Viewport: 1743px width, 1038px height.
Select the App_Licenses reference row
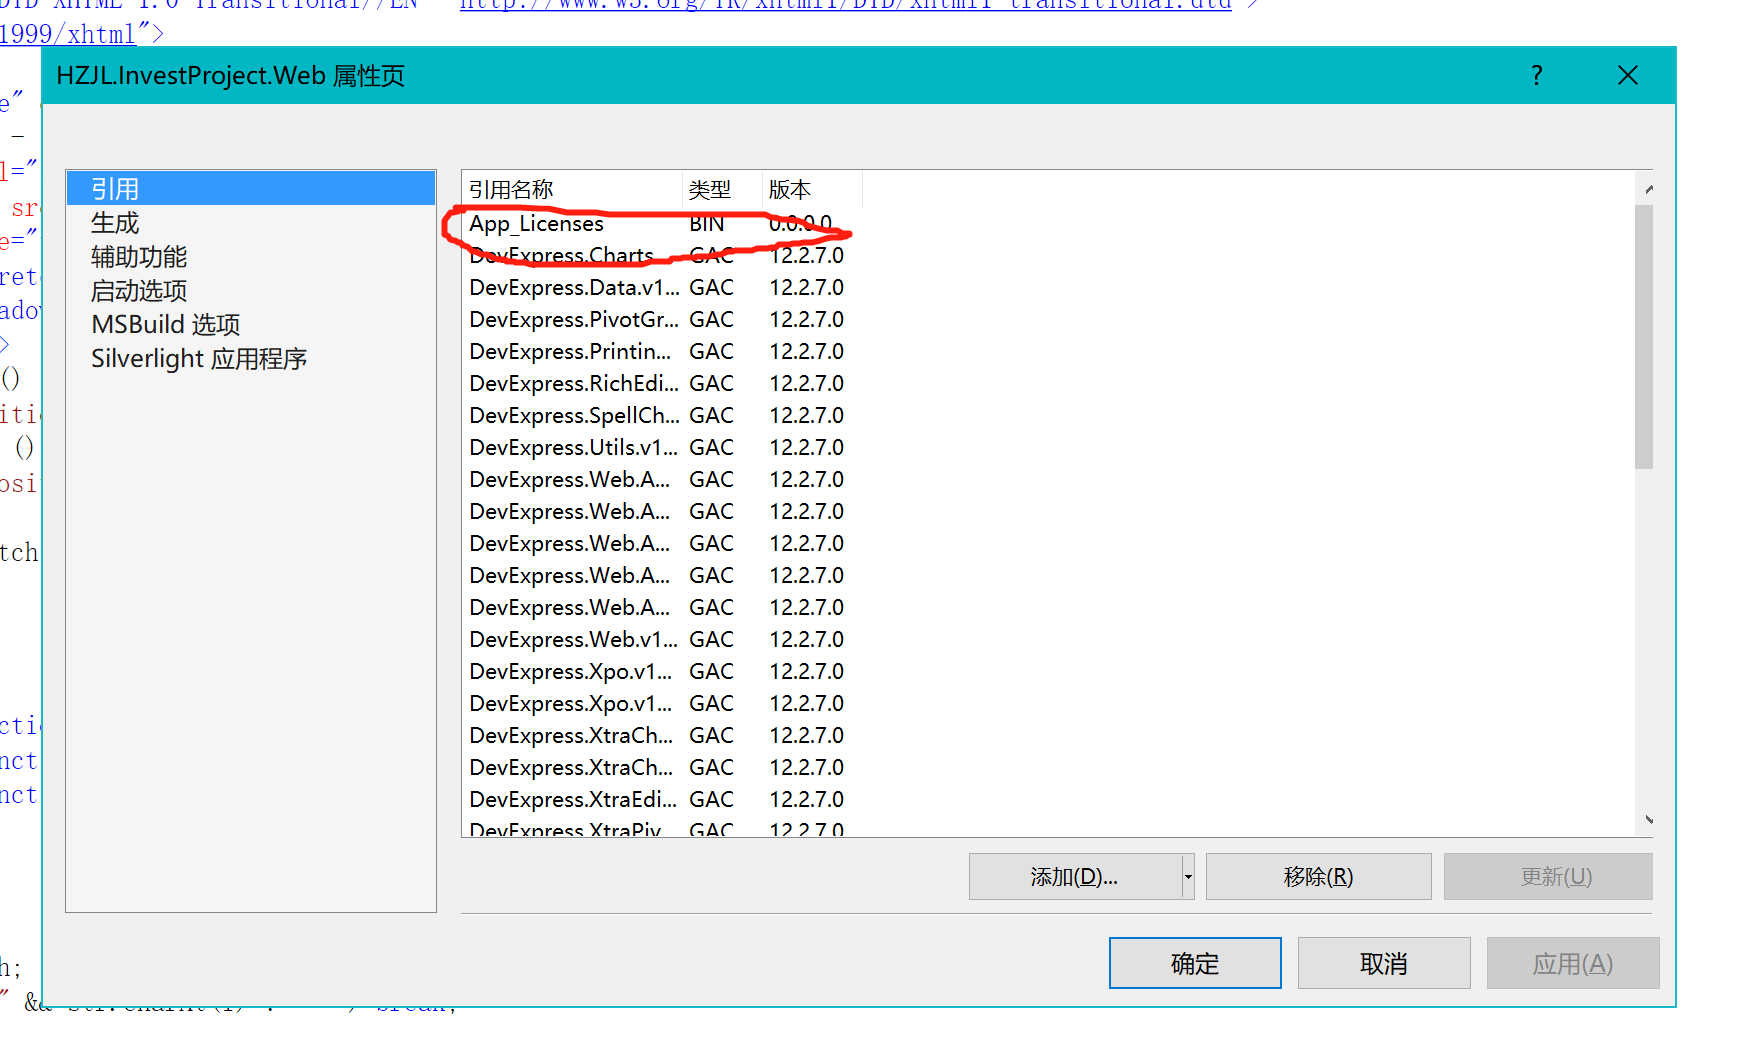click(660, 223)
